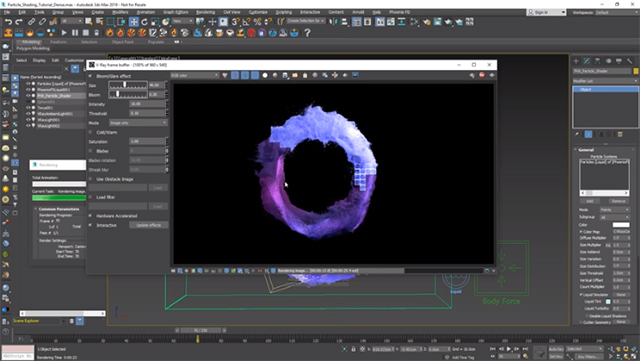Click the Display menu in Scene Explorer
Viewport: 640px width, 361px height.
tap(39, 60)
